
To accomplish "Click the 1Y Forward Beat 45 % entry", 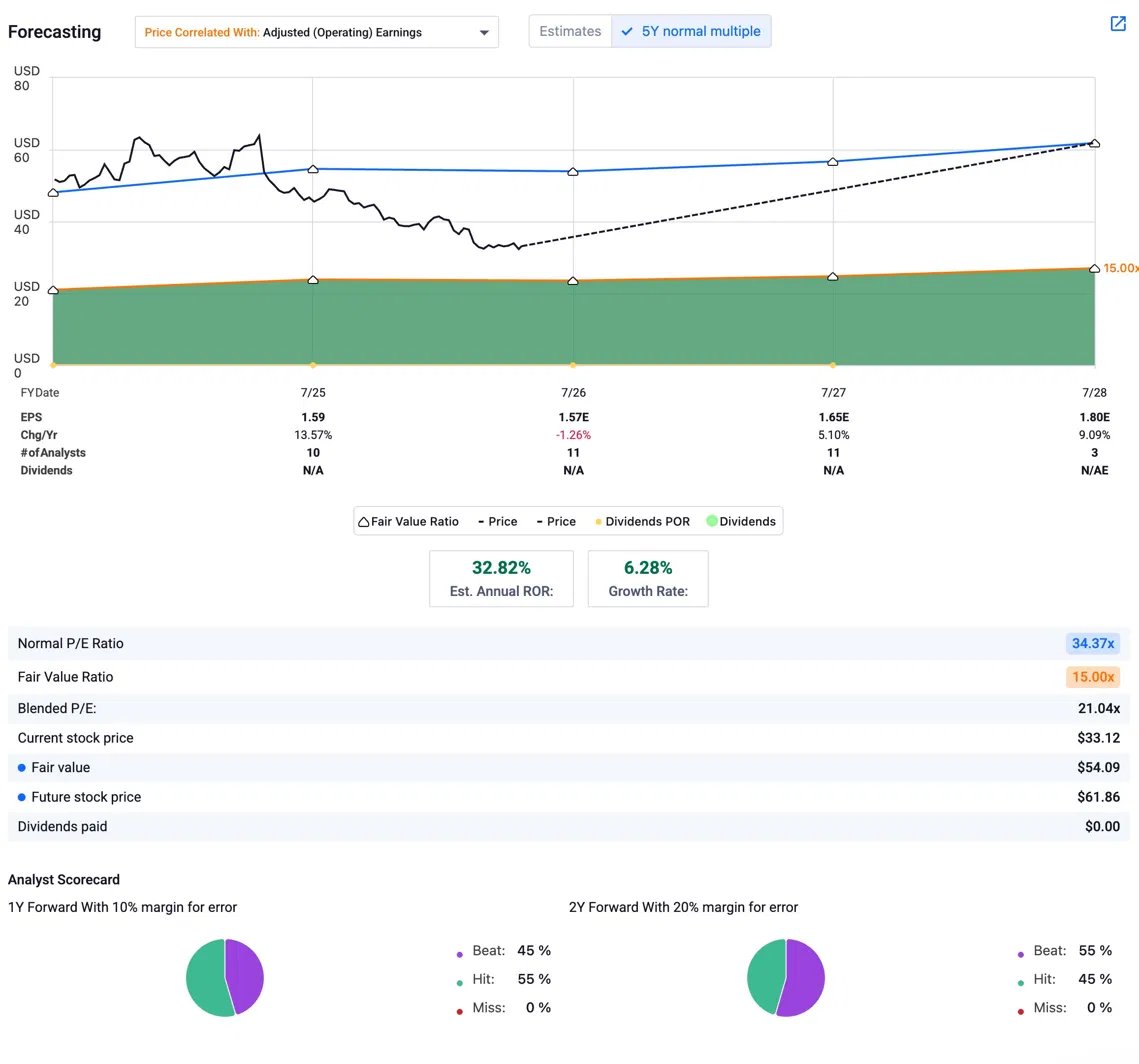I will (503, 951).
